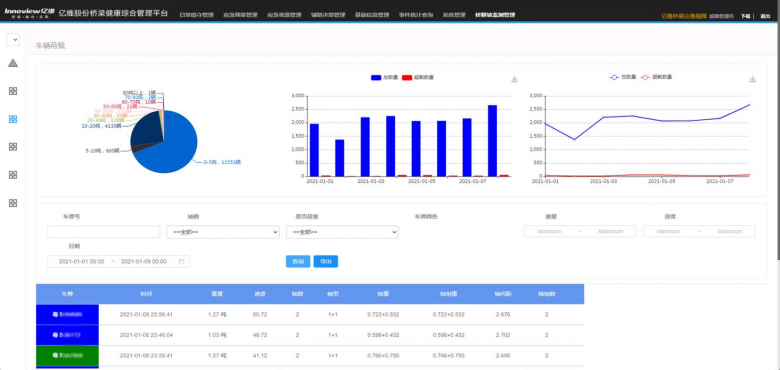
Task: Download the line chart image
Action: point(753,79)
